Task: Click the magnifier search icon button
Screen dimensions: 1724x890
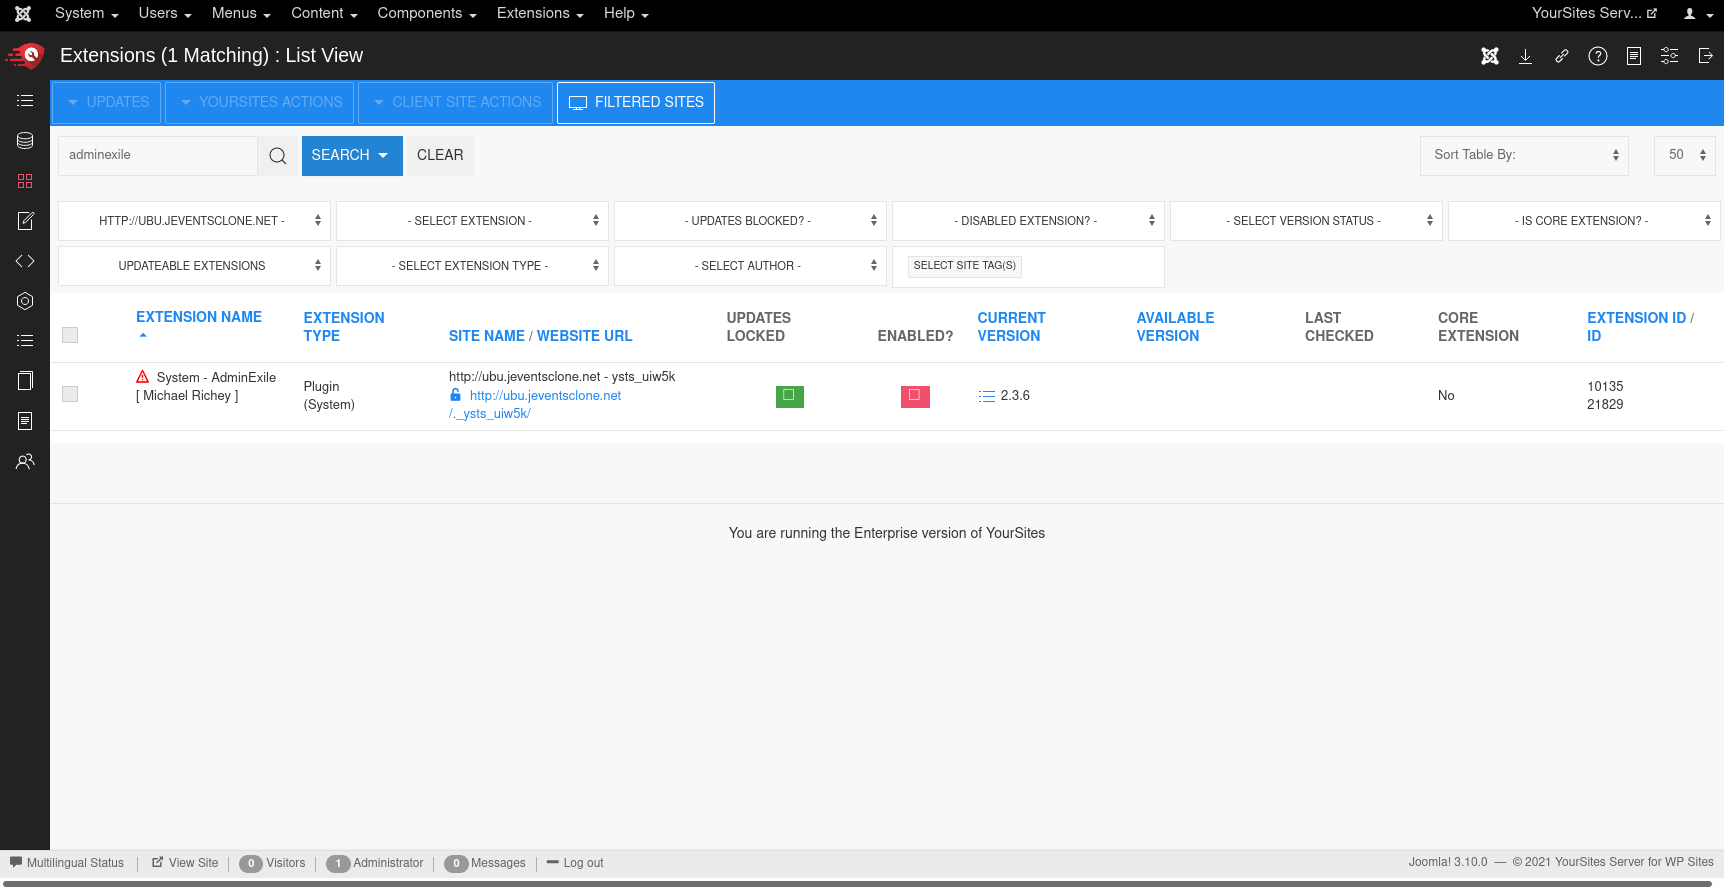Action: (x=278, y=156)
